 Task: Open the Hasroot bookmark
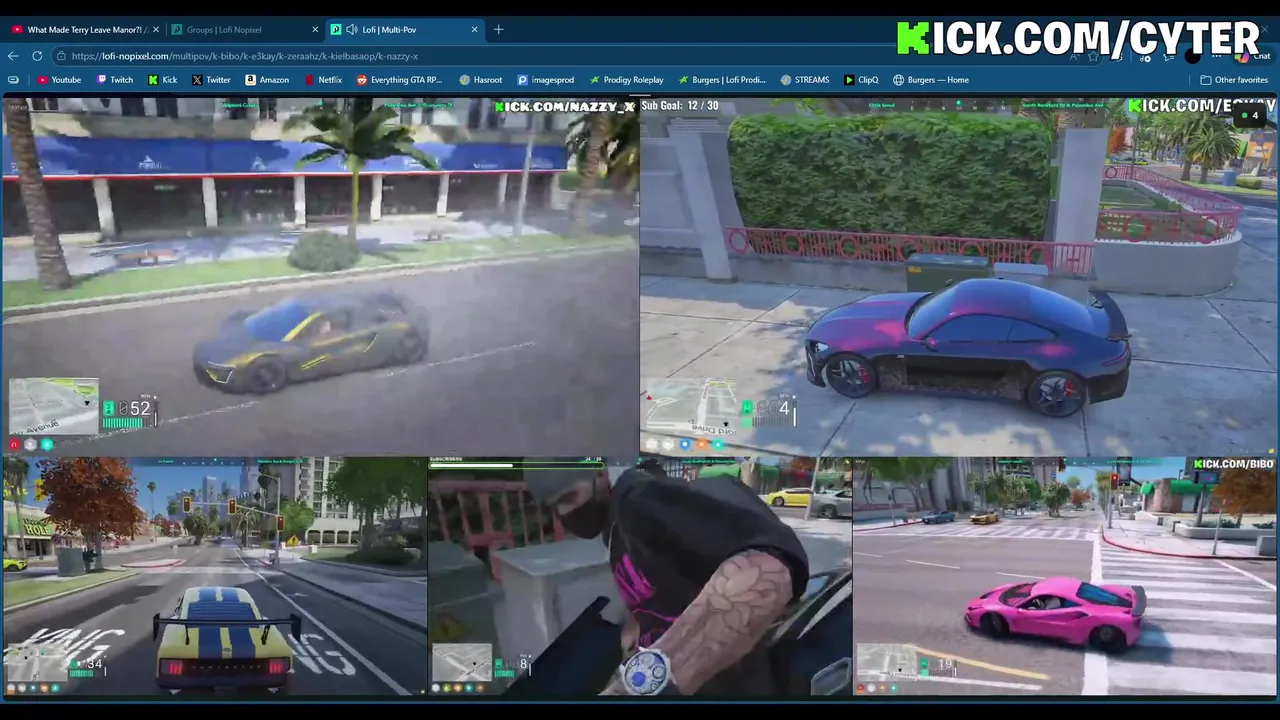(481, 80)
